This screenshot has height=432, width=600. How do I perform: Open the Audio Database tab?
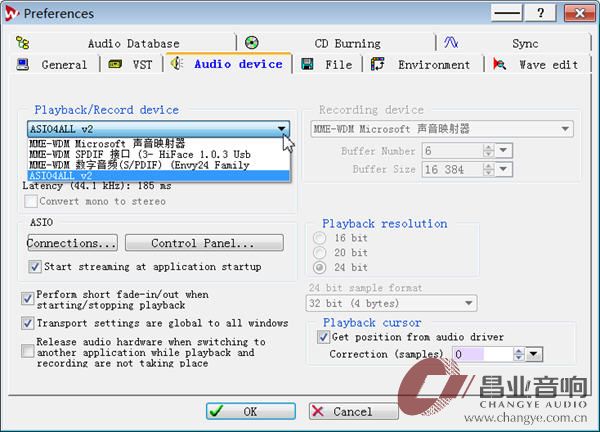tap(123, 43)
